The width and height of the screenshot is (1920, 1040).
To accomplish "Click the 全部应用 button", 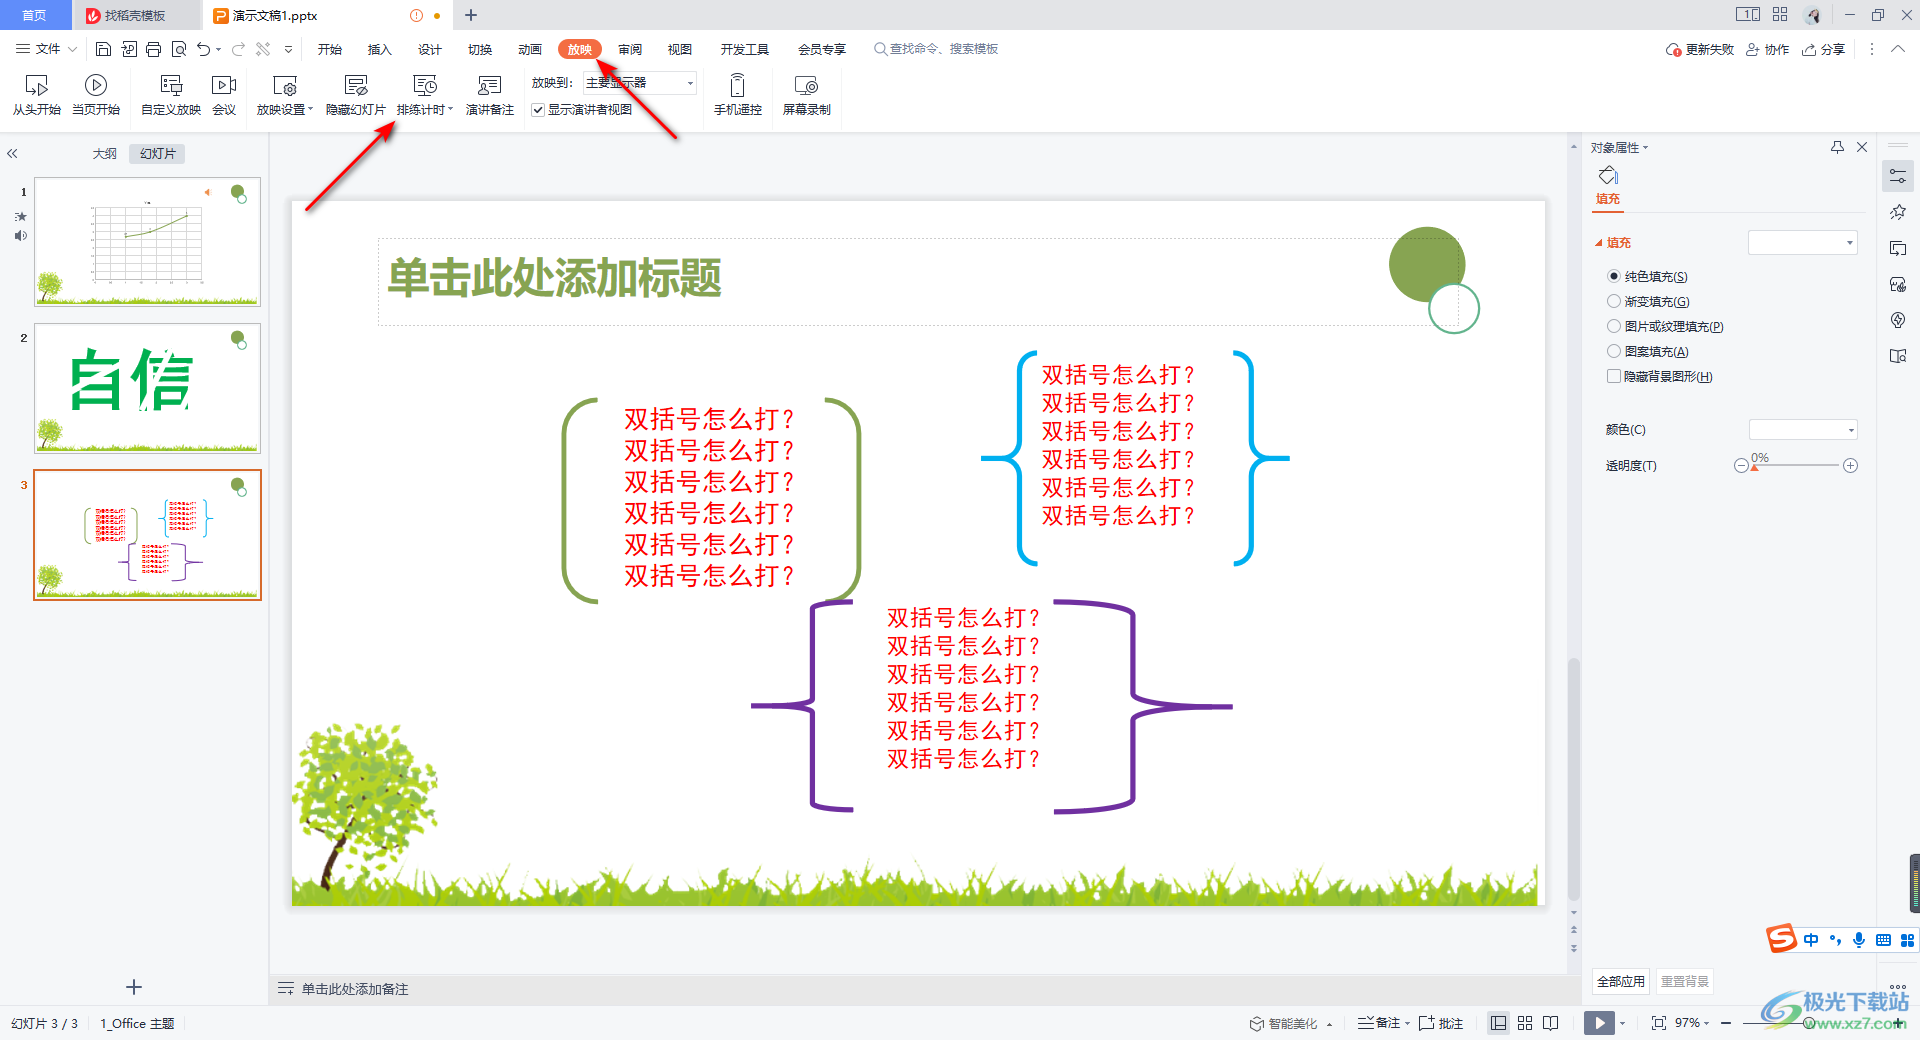I will [x=1620, y=981].
